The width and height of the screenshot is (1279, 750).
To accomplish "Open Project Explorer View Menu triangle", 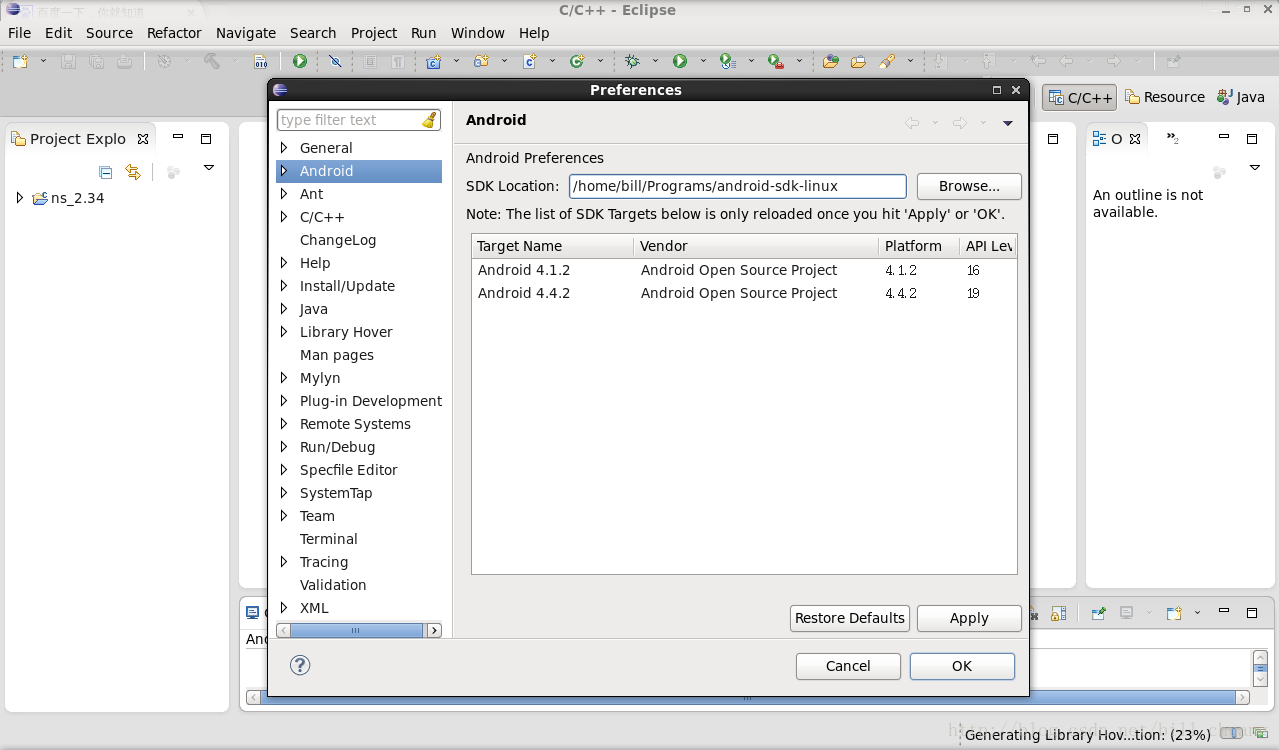I will [209, 168].
